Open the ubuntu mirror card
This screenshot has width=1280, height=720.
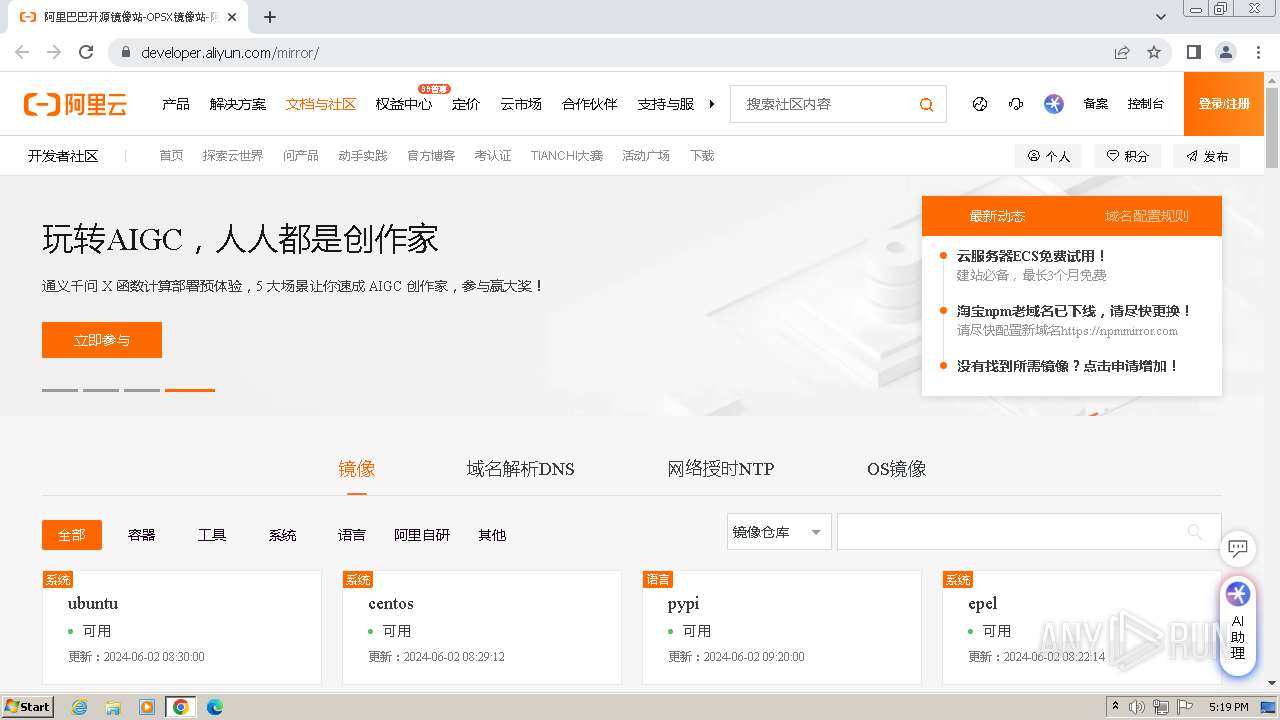point(182,627)
